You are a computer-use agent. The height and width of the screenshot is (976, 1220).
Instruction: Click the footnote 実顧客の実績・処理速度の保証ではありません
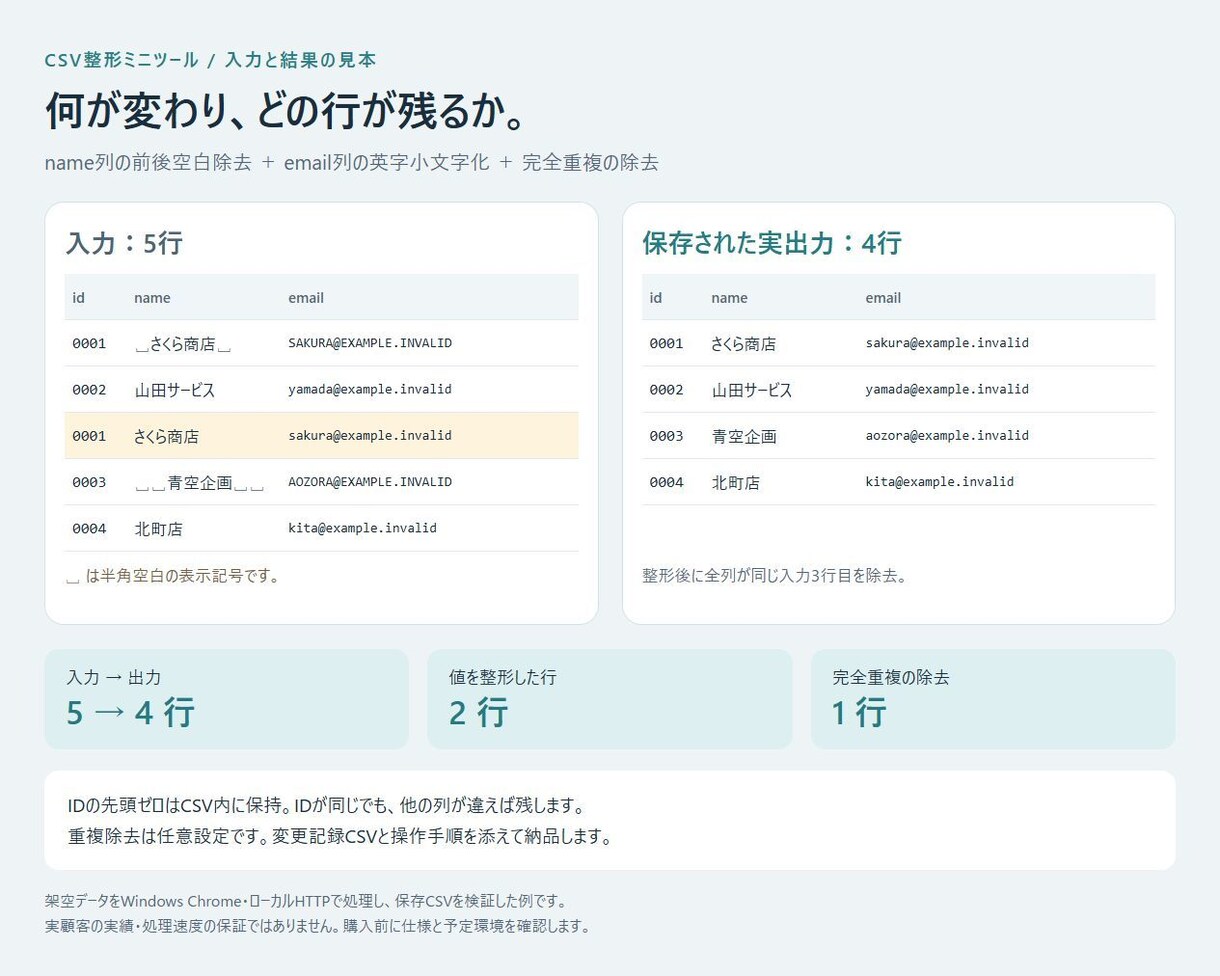click(317, 926)
